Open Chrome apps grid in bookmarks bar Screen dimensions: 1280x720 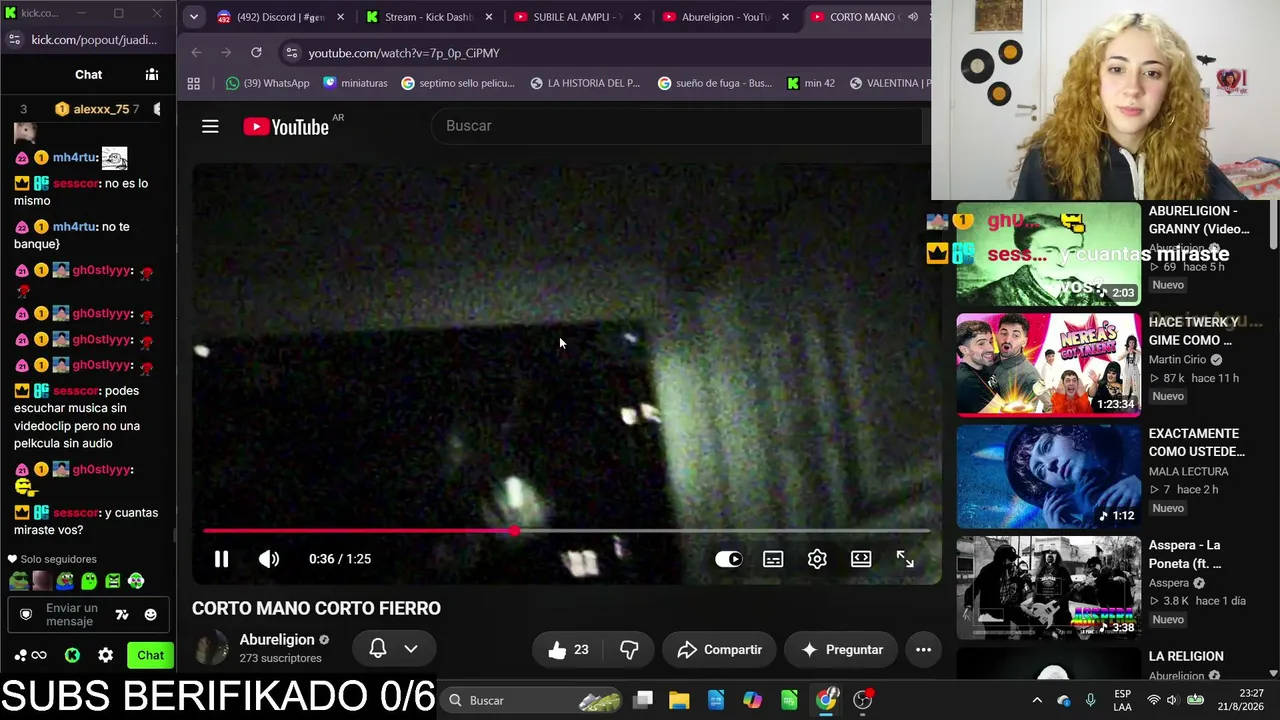193,83
